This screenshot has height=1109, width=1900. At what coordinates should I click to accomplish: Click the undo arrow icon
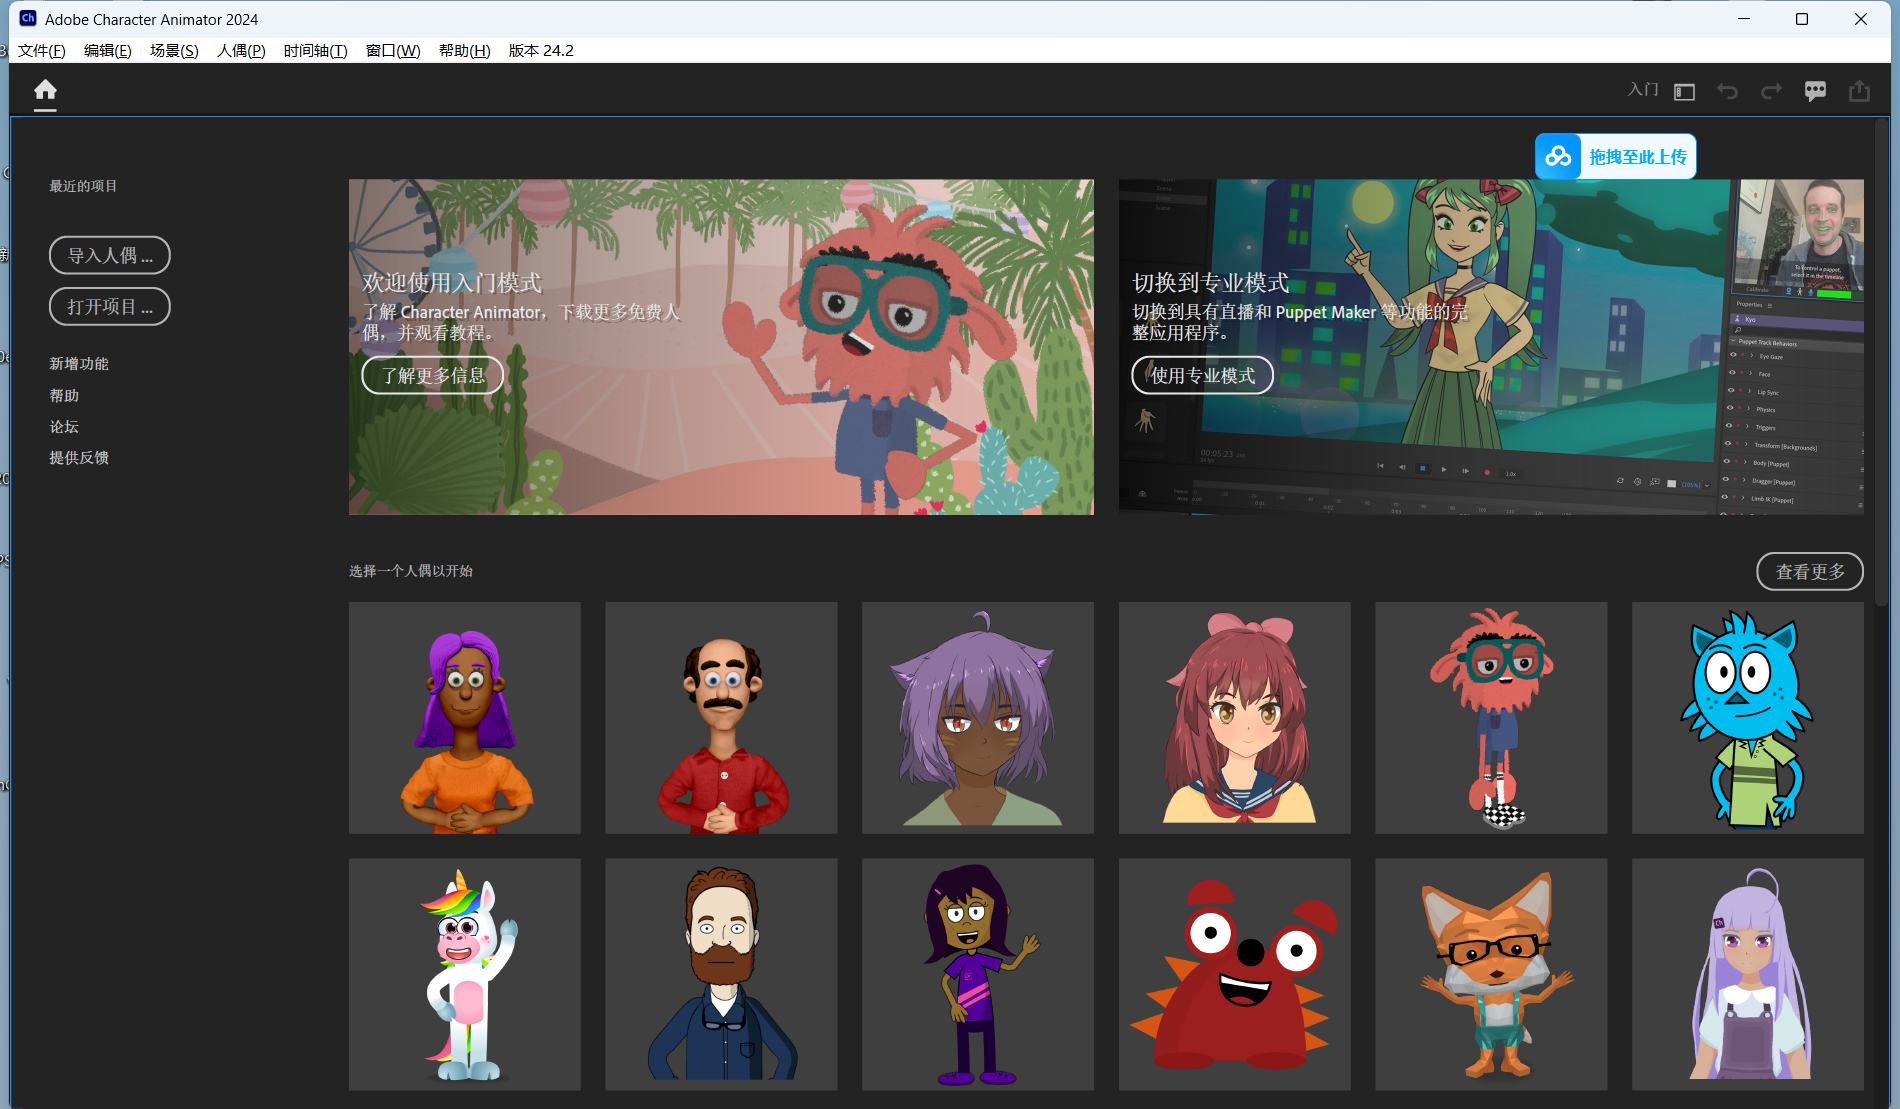tap(1727, 92)
